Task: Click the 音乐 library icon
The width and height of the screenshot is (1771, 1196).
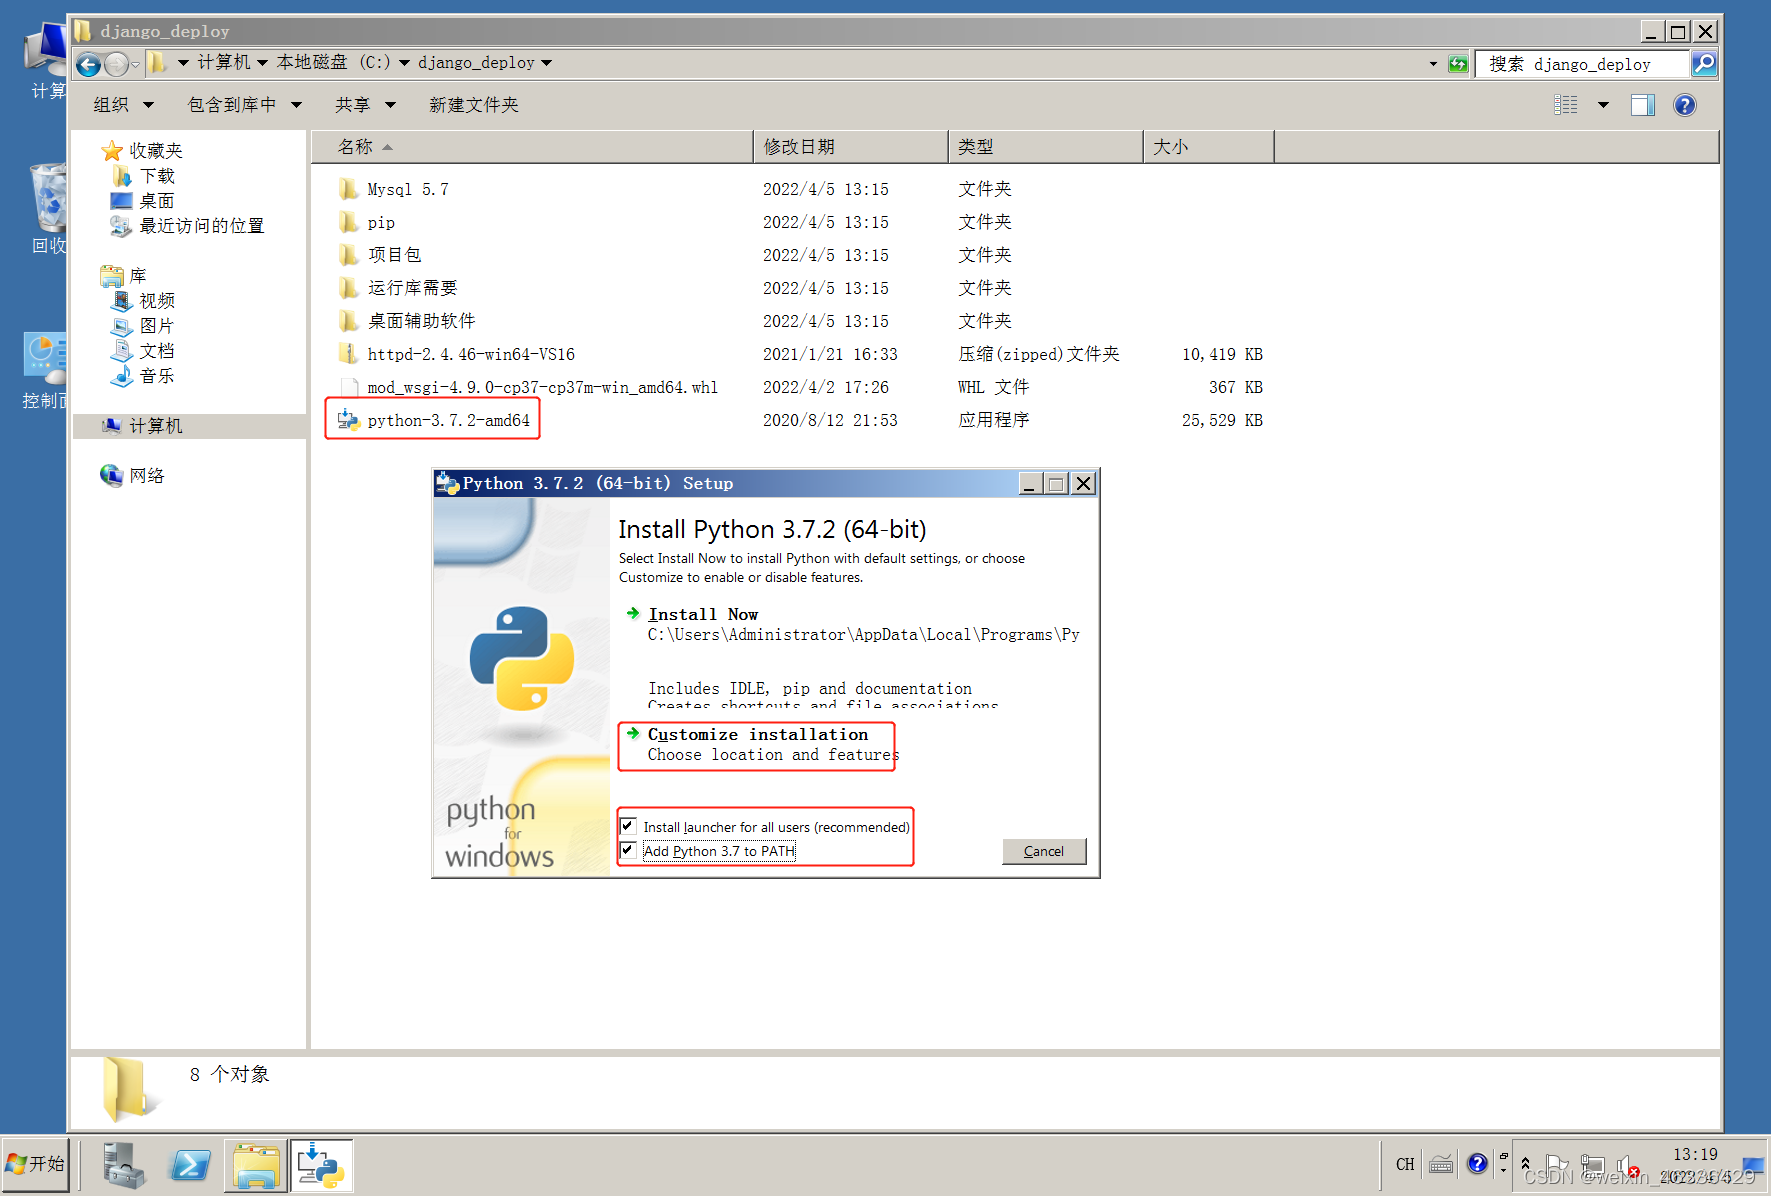Action: [122, 376]
